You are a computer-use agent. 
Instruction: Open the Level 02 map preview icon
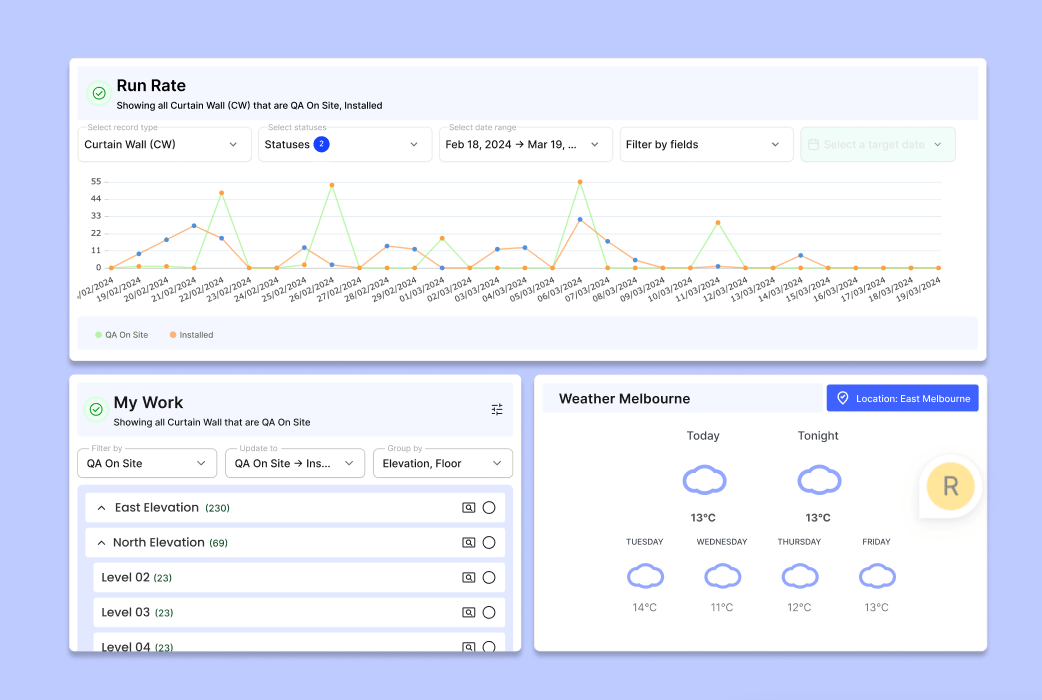click(469, 578)
